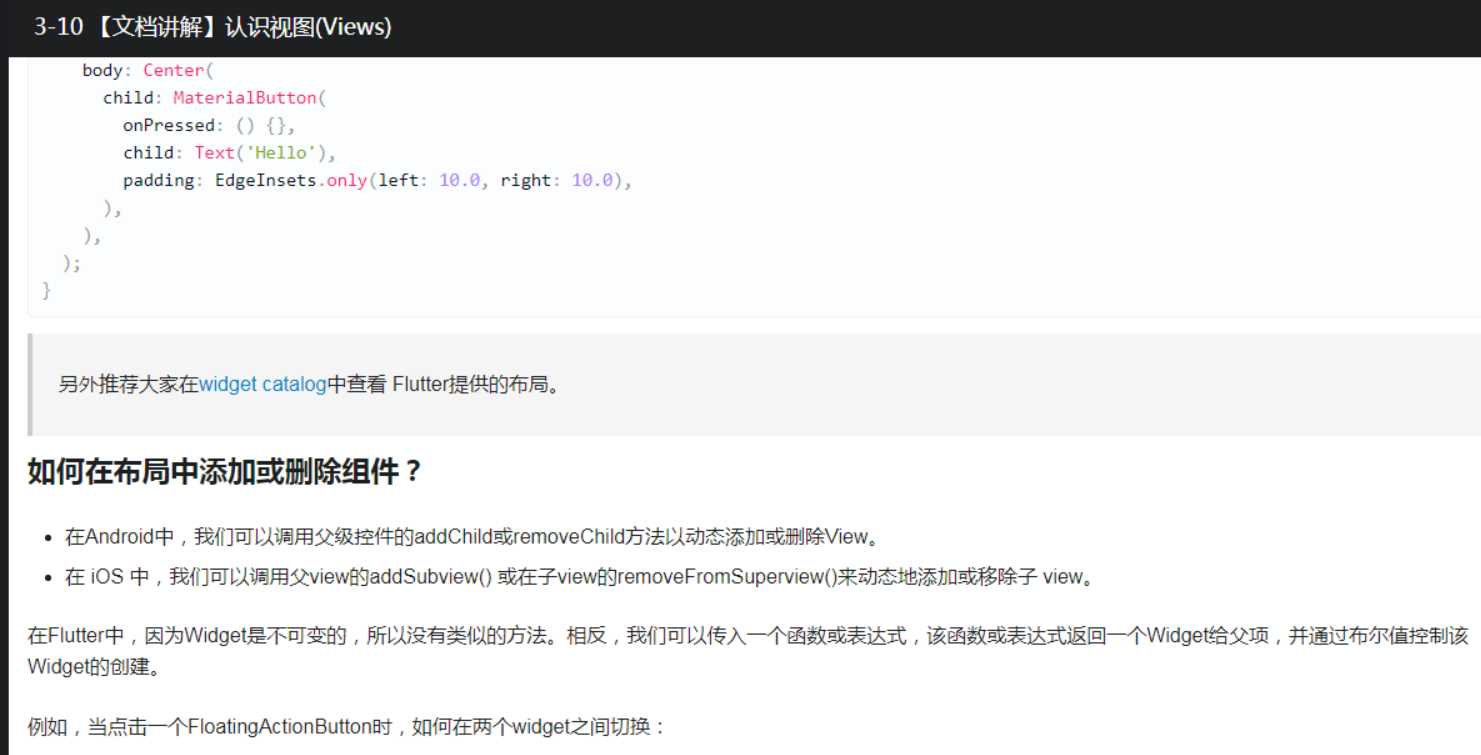Click the text '另外推荐大家在' in the quote block
This screenshot has height=755, width=1481.
tap(129, 384)
